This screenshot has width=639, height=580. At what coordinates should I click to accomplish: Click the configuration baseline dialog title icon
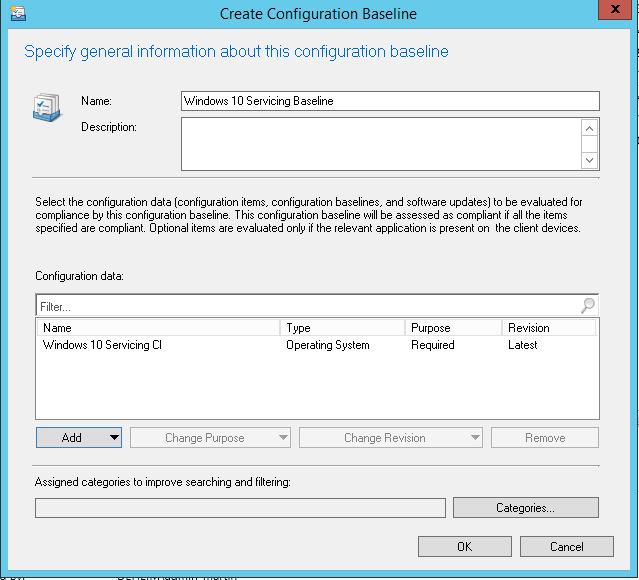[18, 13]
